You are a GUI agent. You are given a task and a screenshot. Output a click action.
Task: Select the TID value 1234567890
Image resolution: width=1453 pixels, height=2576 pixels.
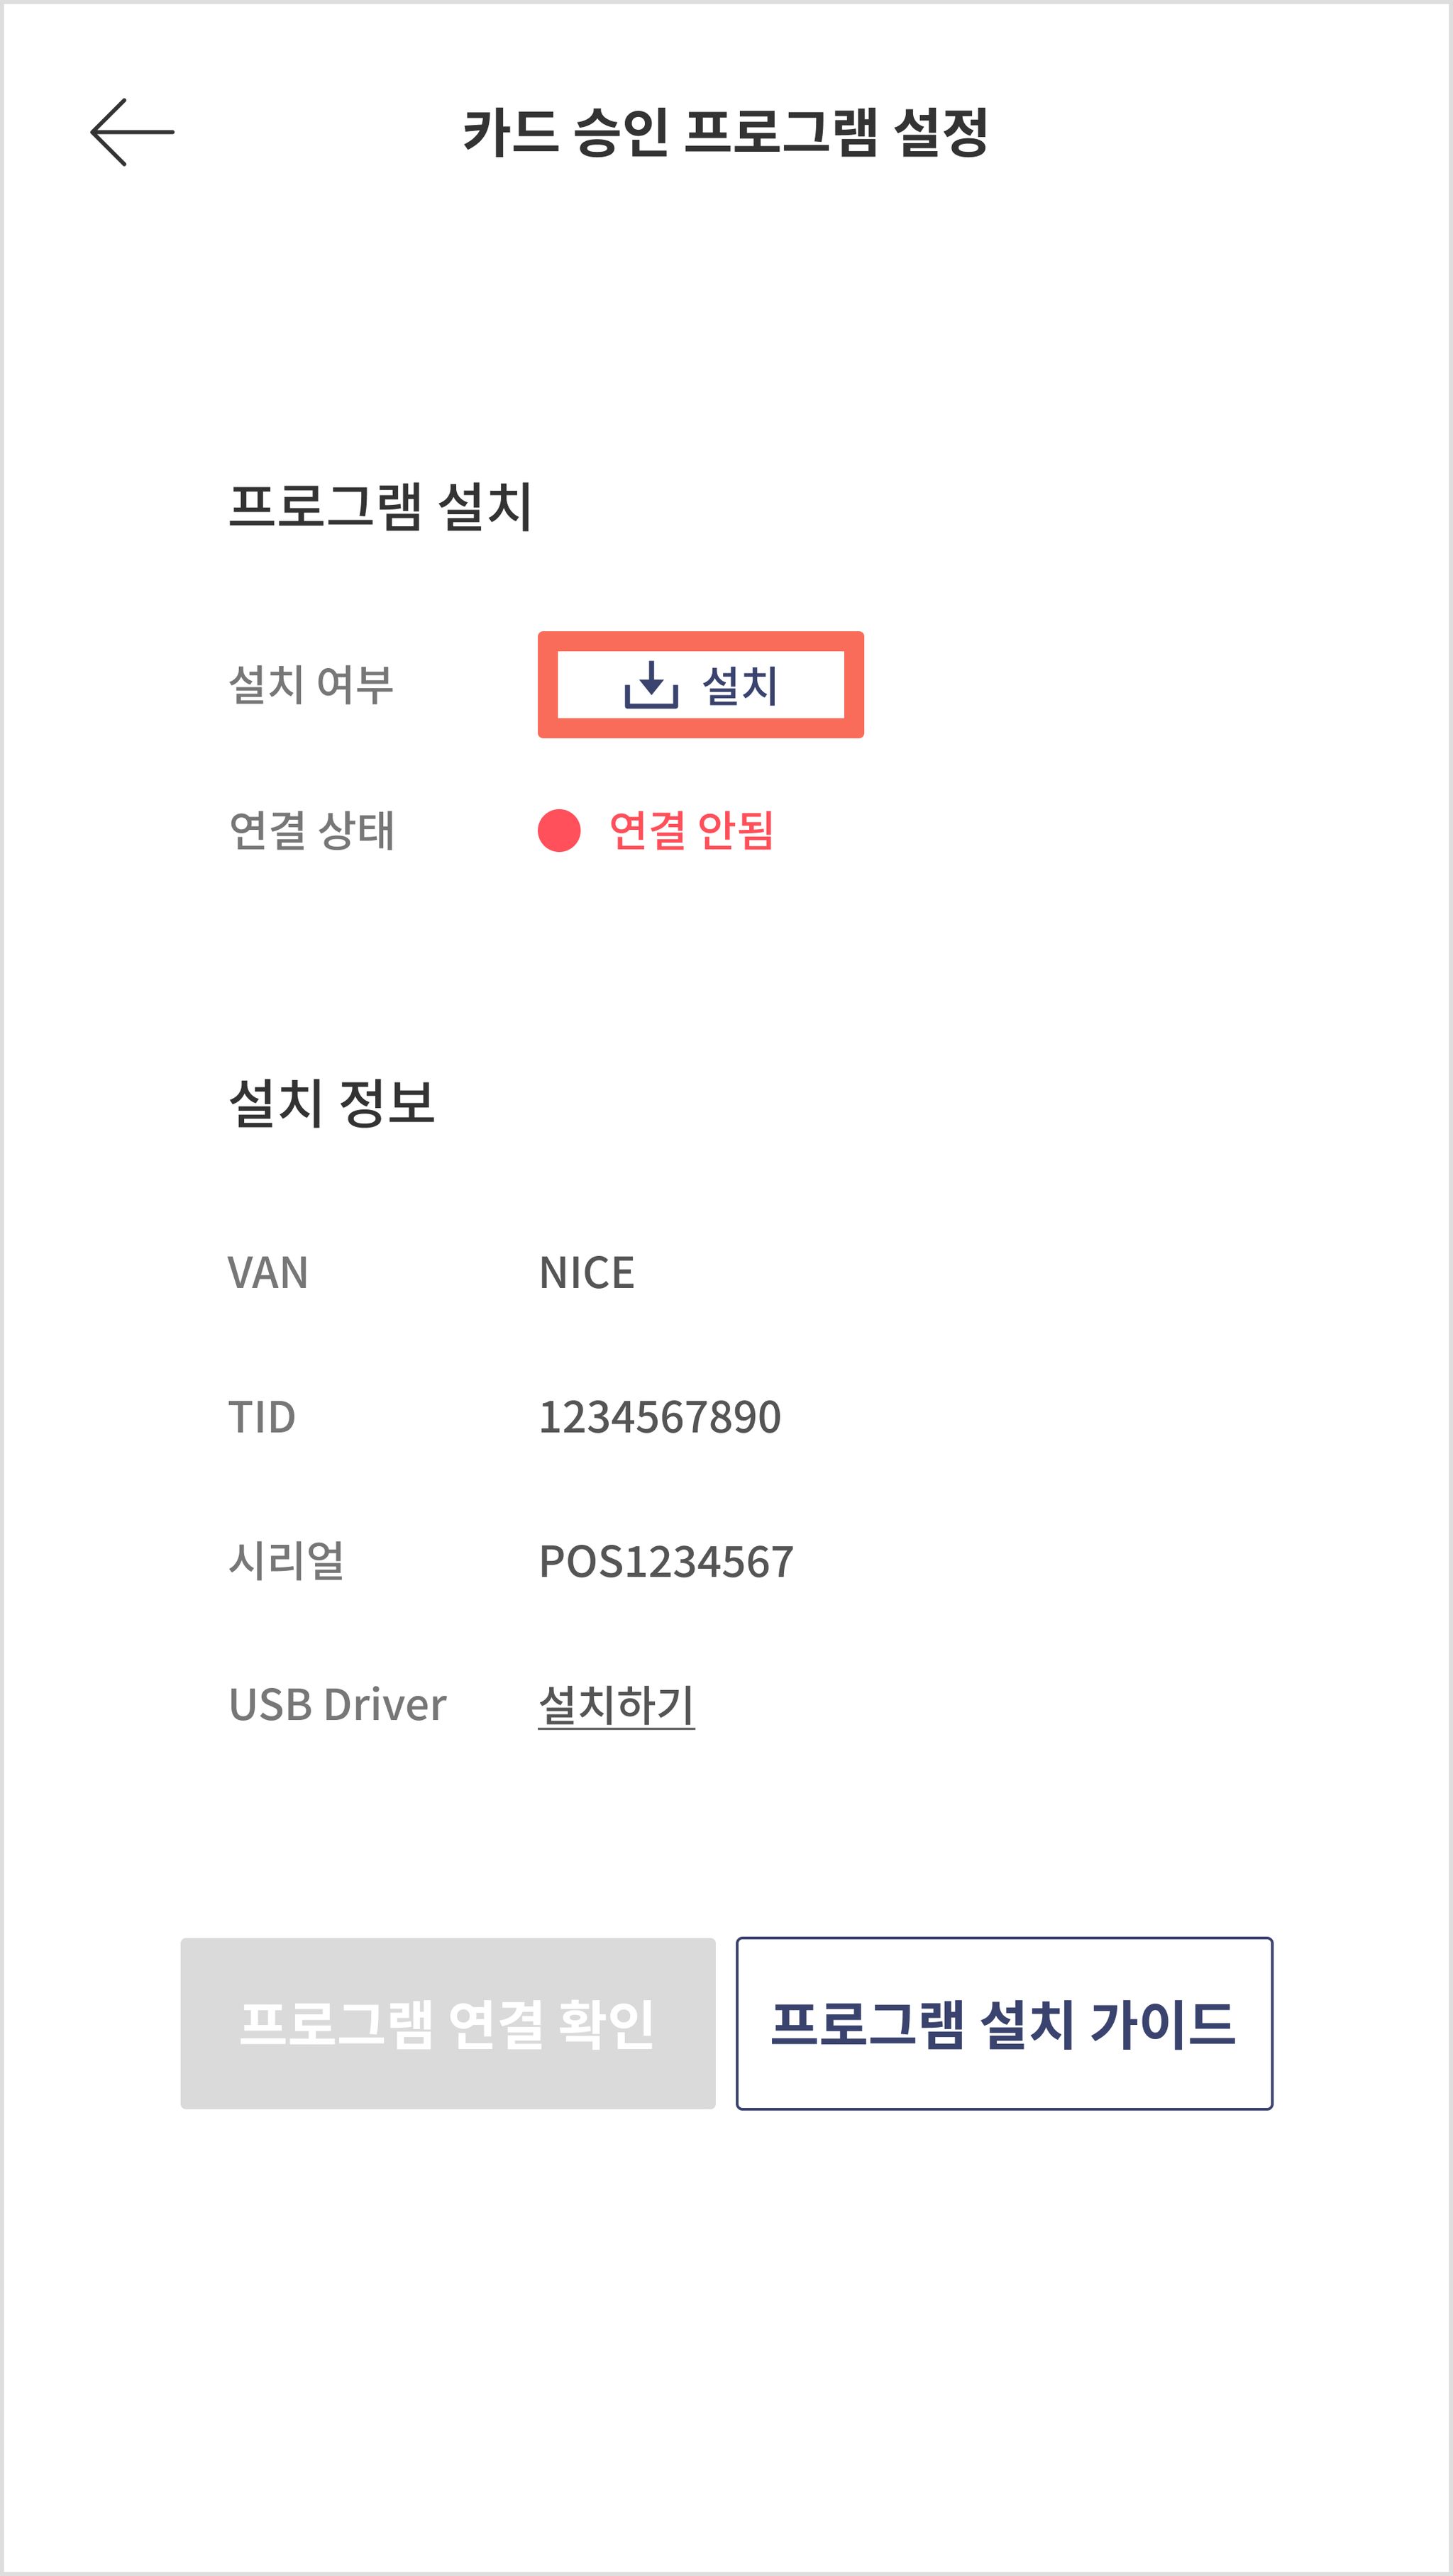pyautogui.click(x=660, y=1417)
